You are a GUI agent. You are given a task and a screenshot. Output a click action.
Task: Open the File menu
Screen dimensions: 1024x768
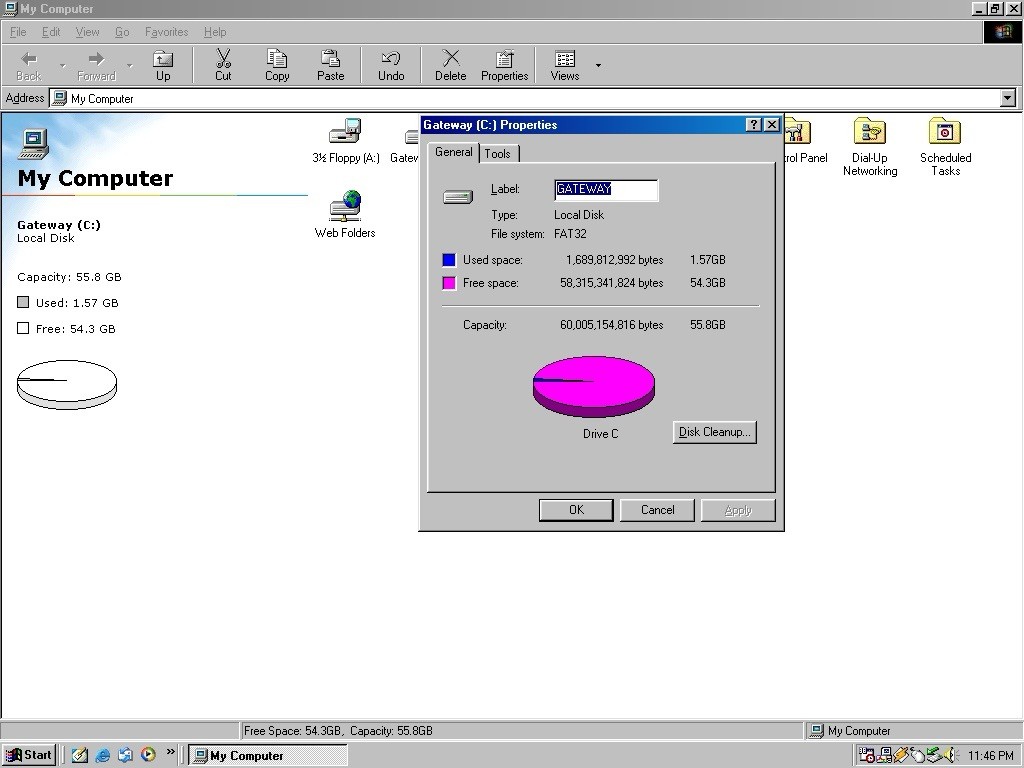18,32
